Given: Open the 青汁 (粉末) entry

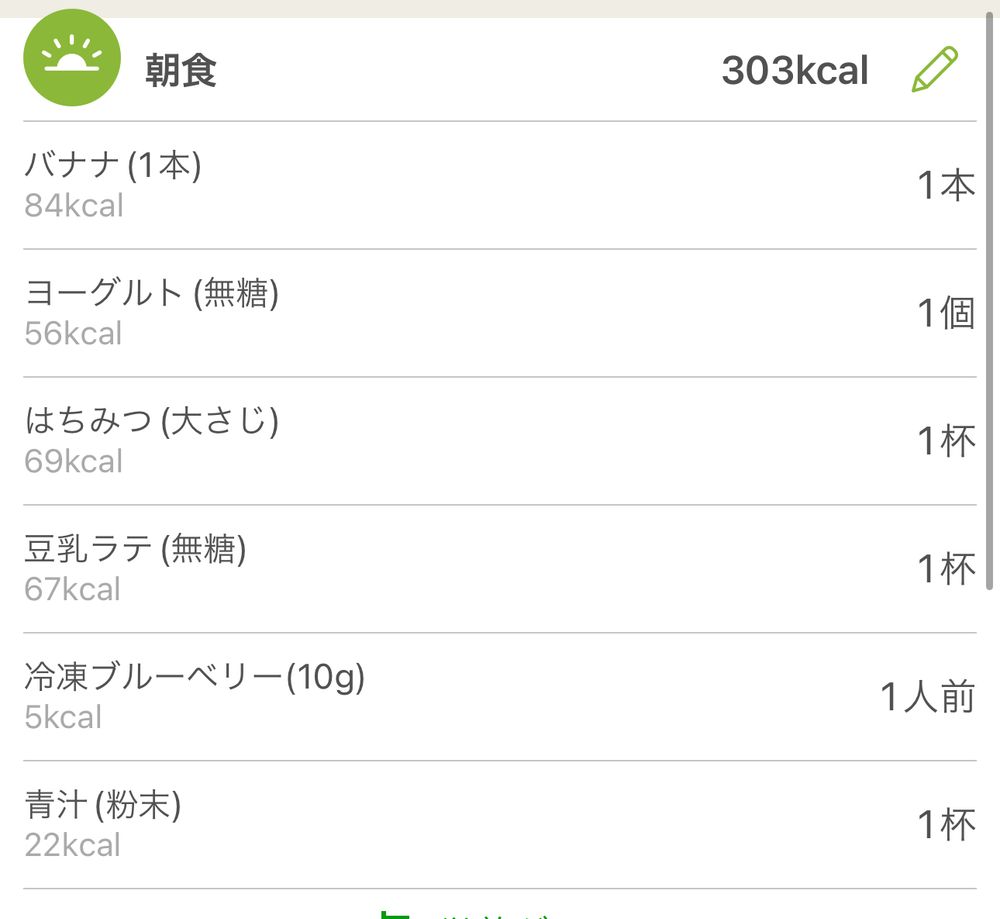Looking at the screenshot, I should (499, 825).
